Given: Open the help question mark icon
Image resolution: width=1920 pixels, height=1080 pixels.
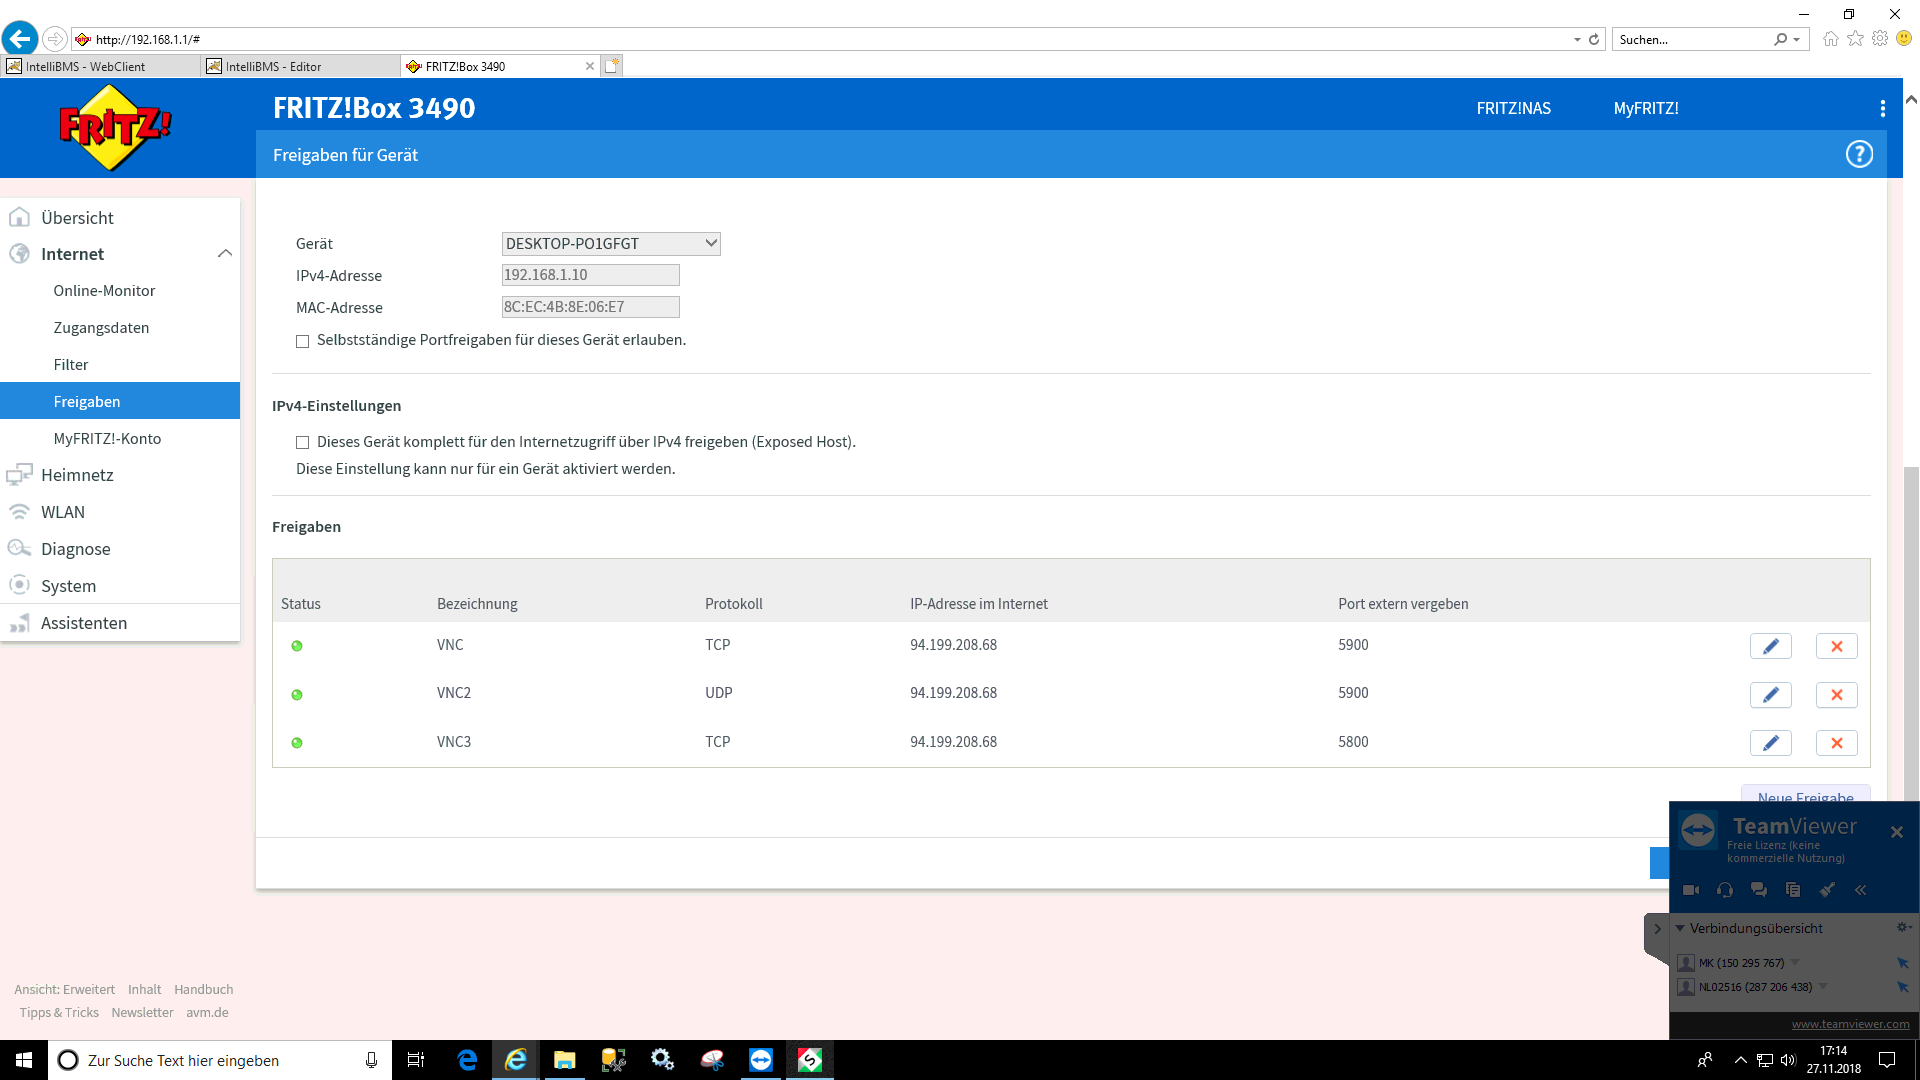Looking at the screenshot, I should click(x=1858, y=155).
